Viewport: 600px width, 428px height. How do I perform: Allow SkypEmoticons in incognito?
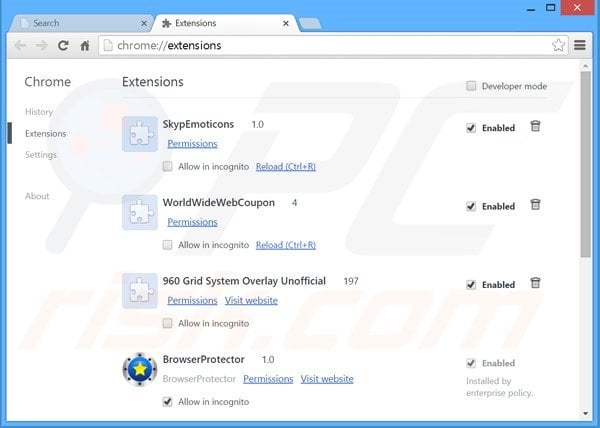coord(167,166)
